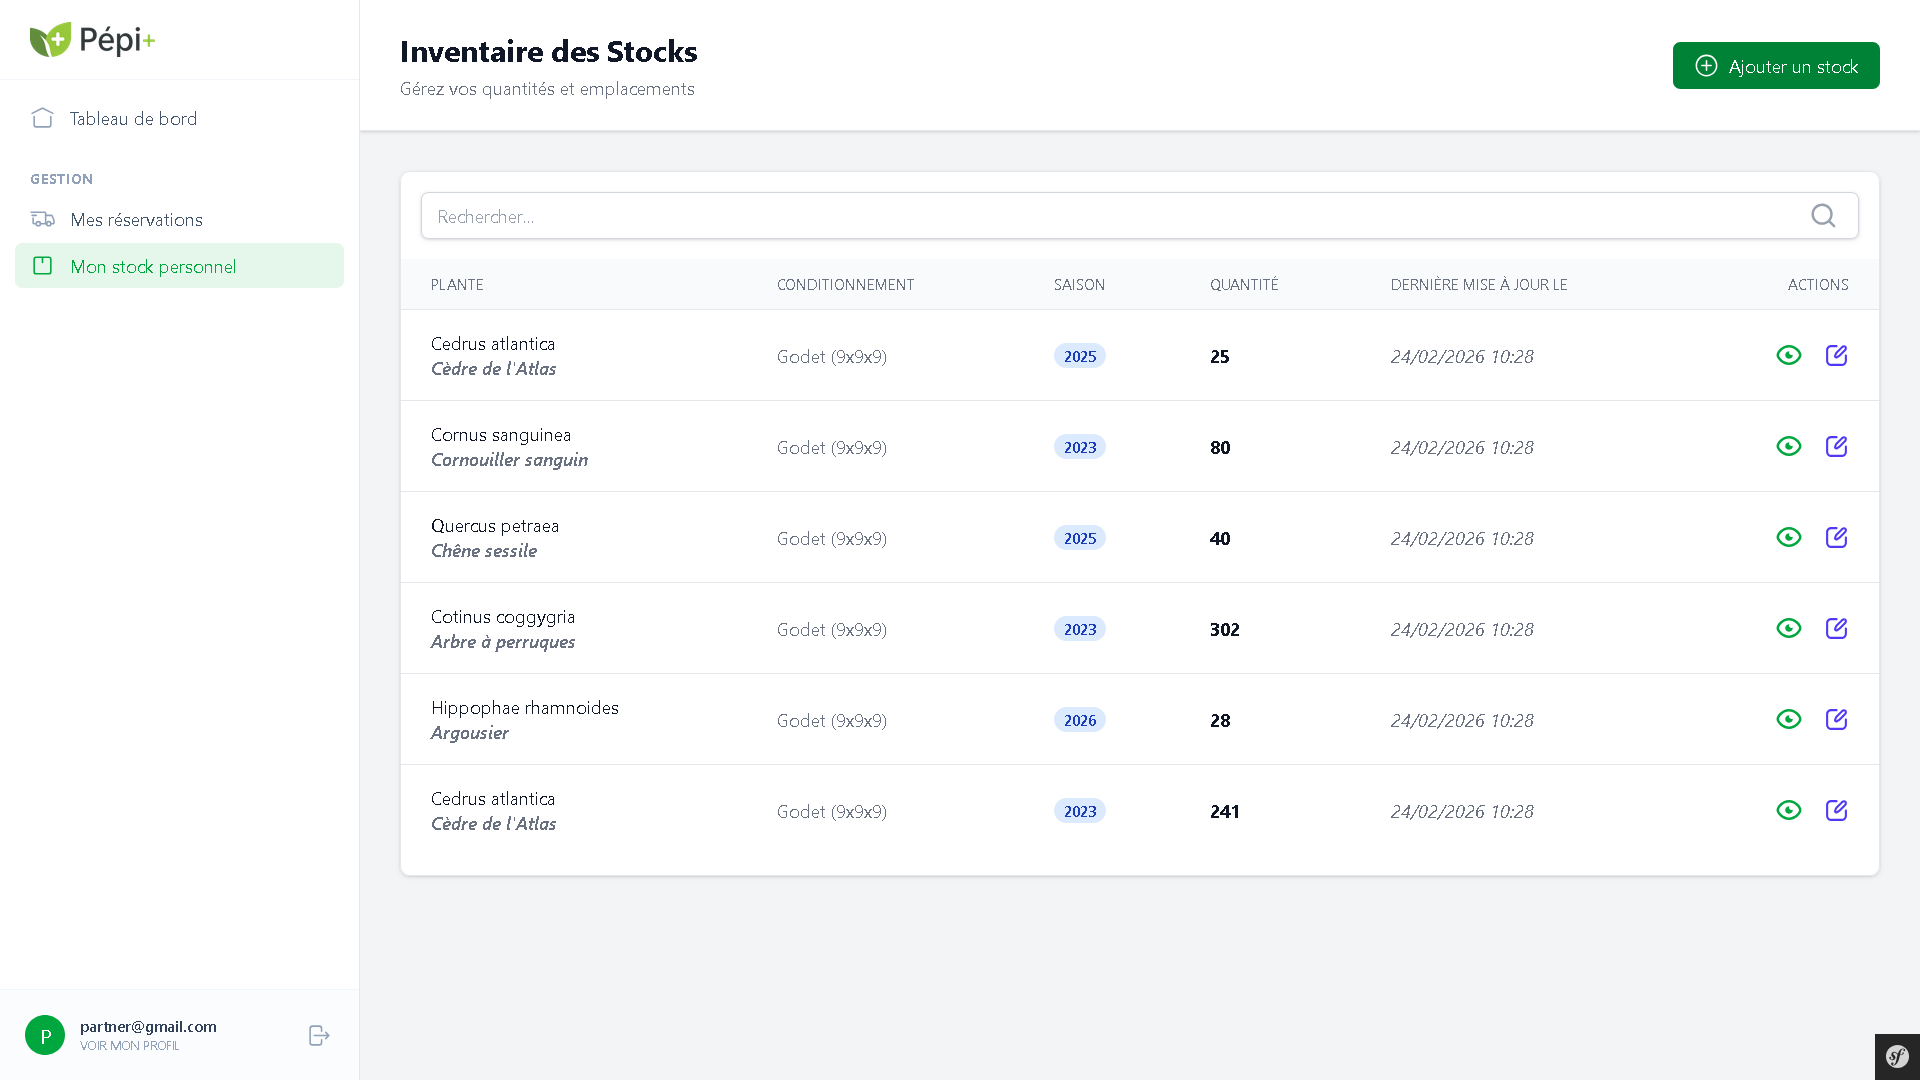Click the plus icon on Ajouter un stock
This screenshot has height=1080, width=1920.
(1706, 65)
